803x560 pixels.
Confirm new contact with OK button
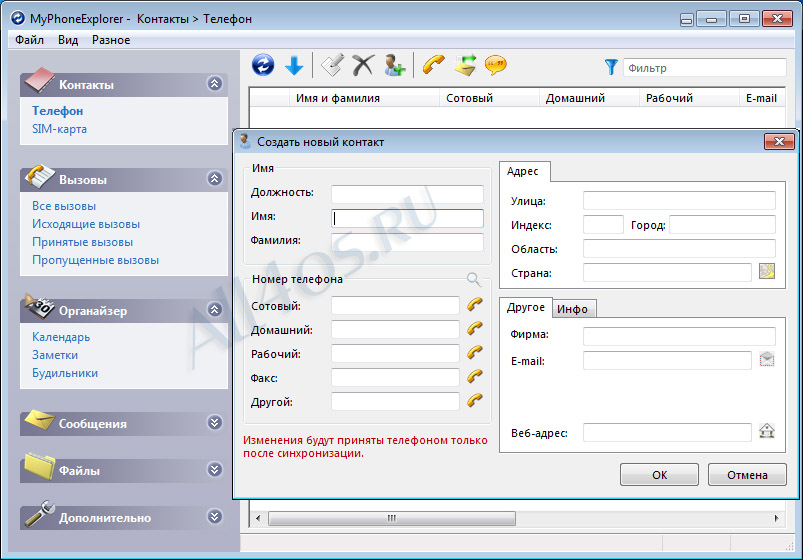coord(659,475)
